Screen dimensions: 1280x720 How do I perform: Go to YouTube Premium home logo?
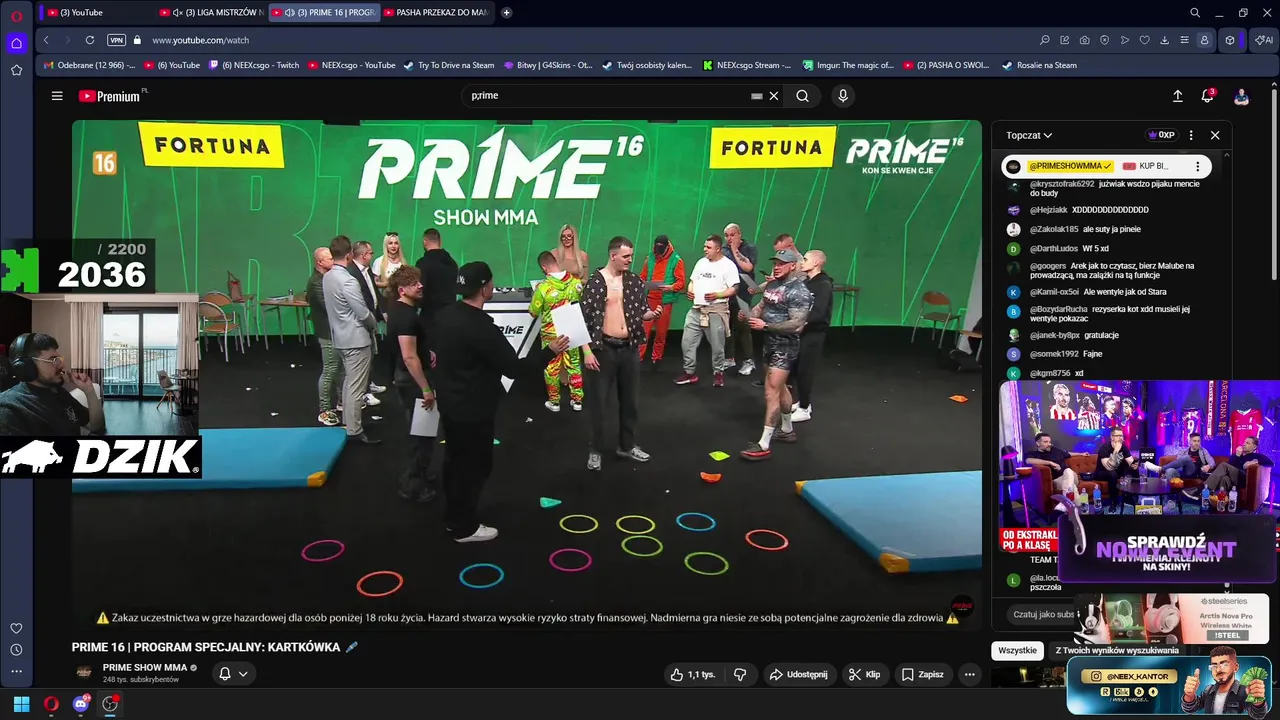[x=110, y=96]
